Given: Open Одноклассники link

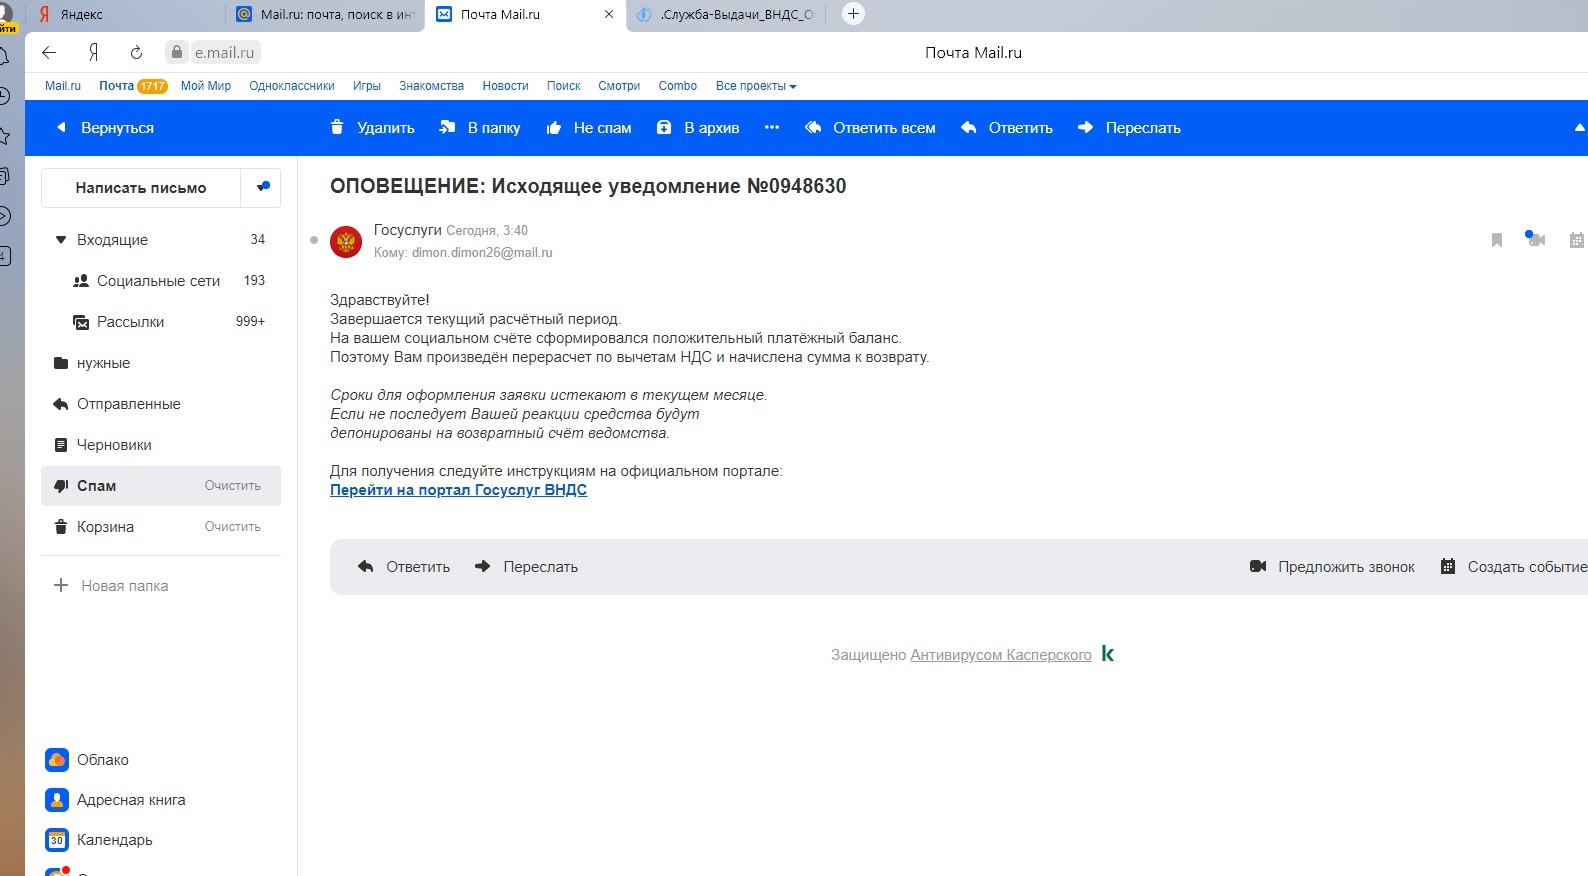Looking at the screenshot, I should (292, 86).
